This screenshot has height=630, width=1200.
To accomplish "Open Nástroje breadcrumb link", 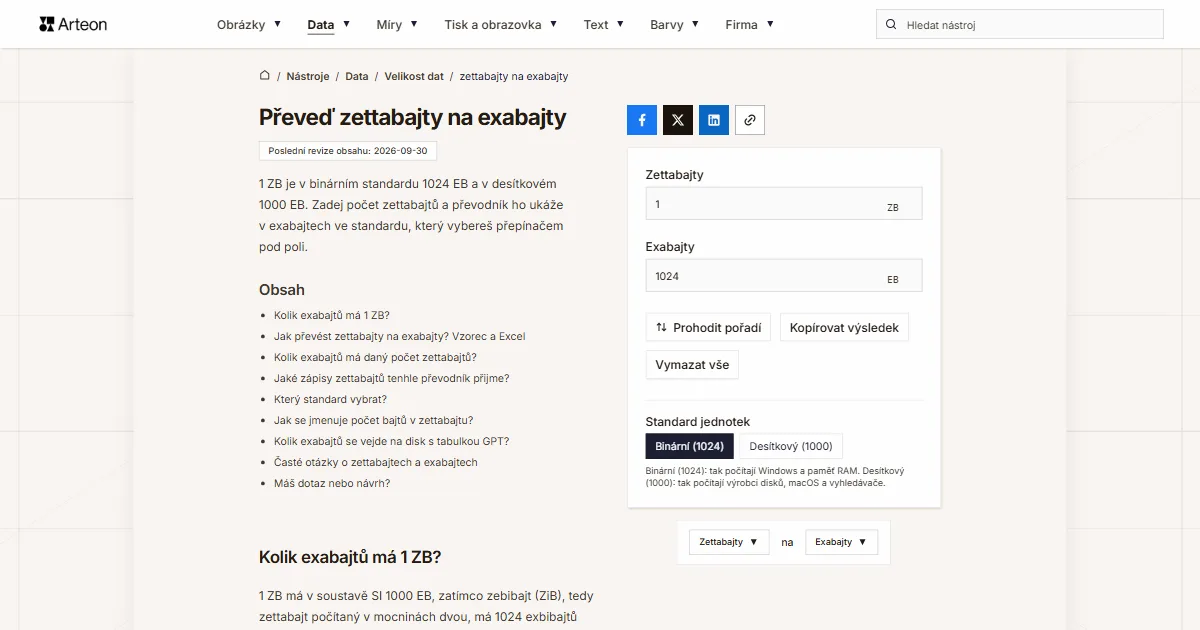I will (x=308, y=76).
